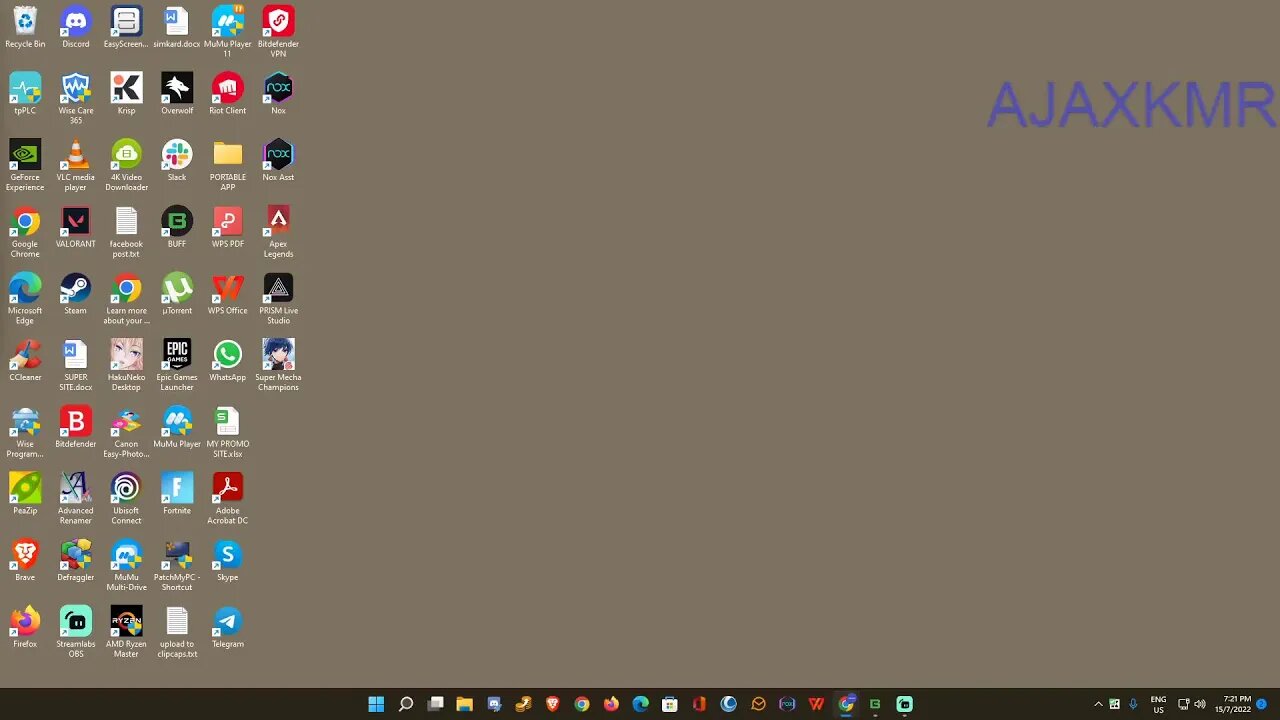Launch Super Mecha Champions shortcut
This screenshot has width=1280, height=720.
tap(278, 365)
